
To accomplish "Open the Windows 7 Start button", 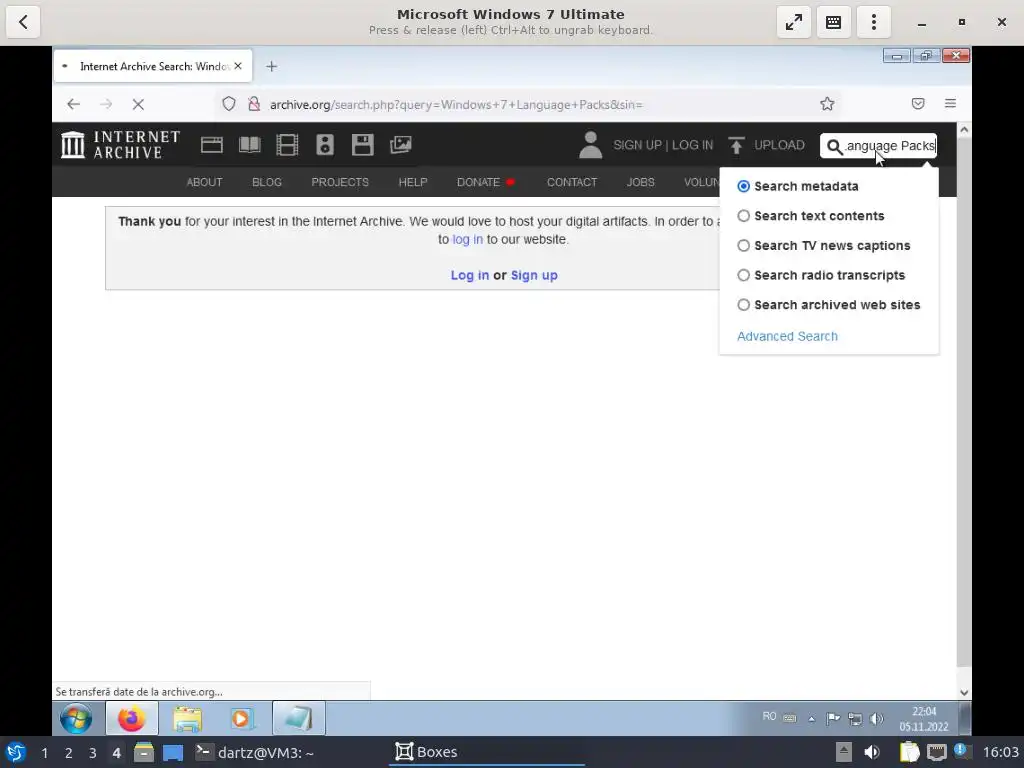I will tap(76, 718).
